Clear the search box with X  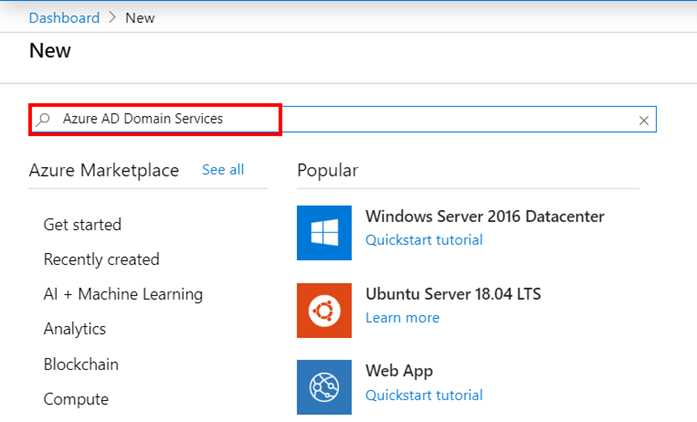pyautogui.click(x=644, y=121)
